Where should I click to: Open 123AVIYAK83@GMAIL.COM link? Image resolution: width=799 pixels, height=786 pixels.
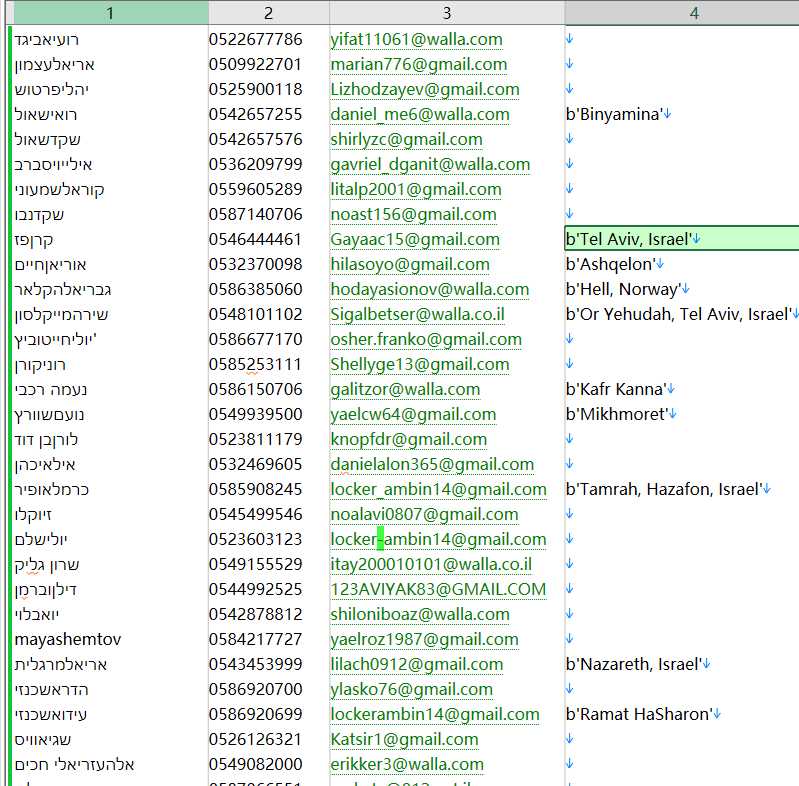(438, 589)
